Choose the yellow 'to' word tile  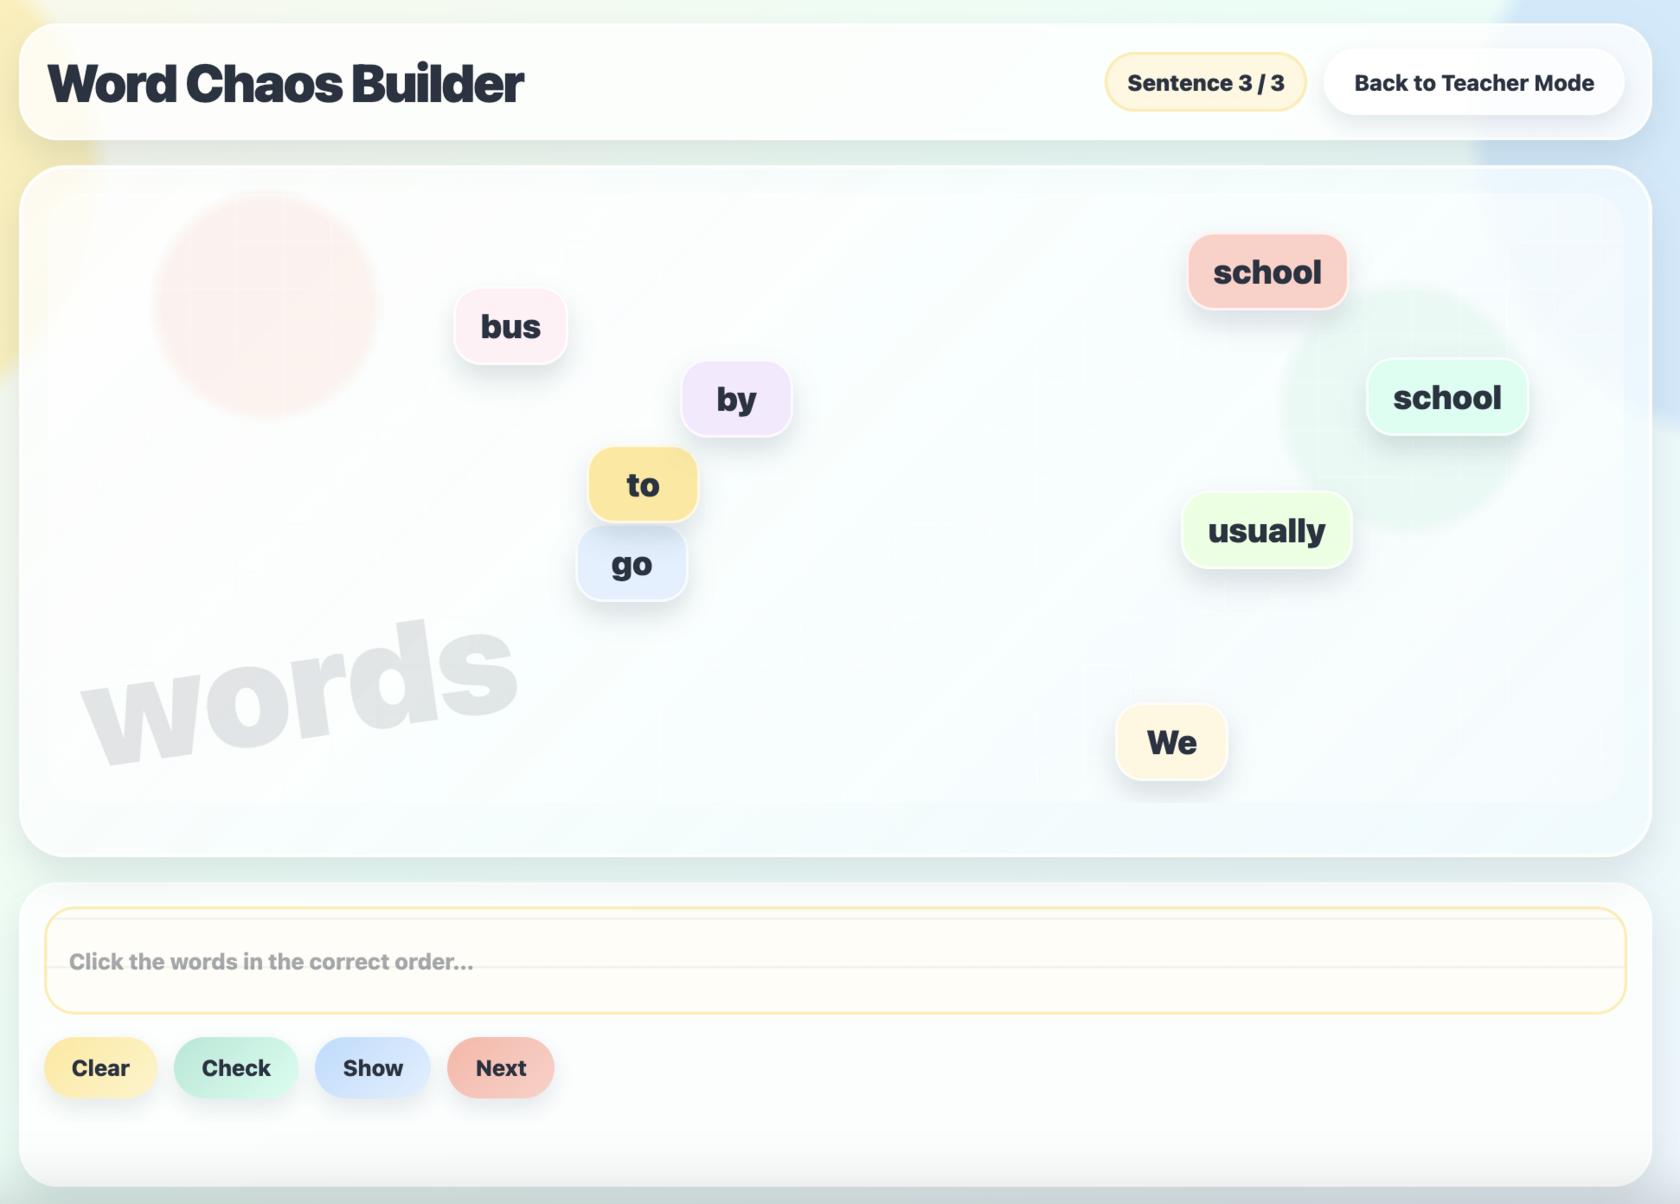coord(643,485)
